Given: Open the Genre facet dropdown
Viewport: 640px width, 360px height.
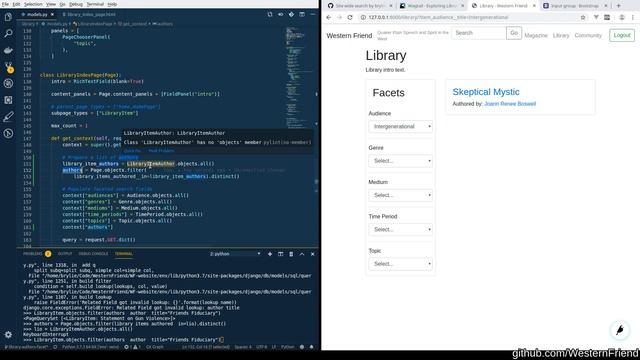Looking at the screenshot, I should point(400,161).
